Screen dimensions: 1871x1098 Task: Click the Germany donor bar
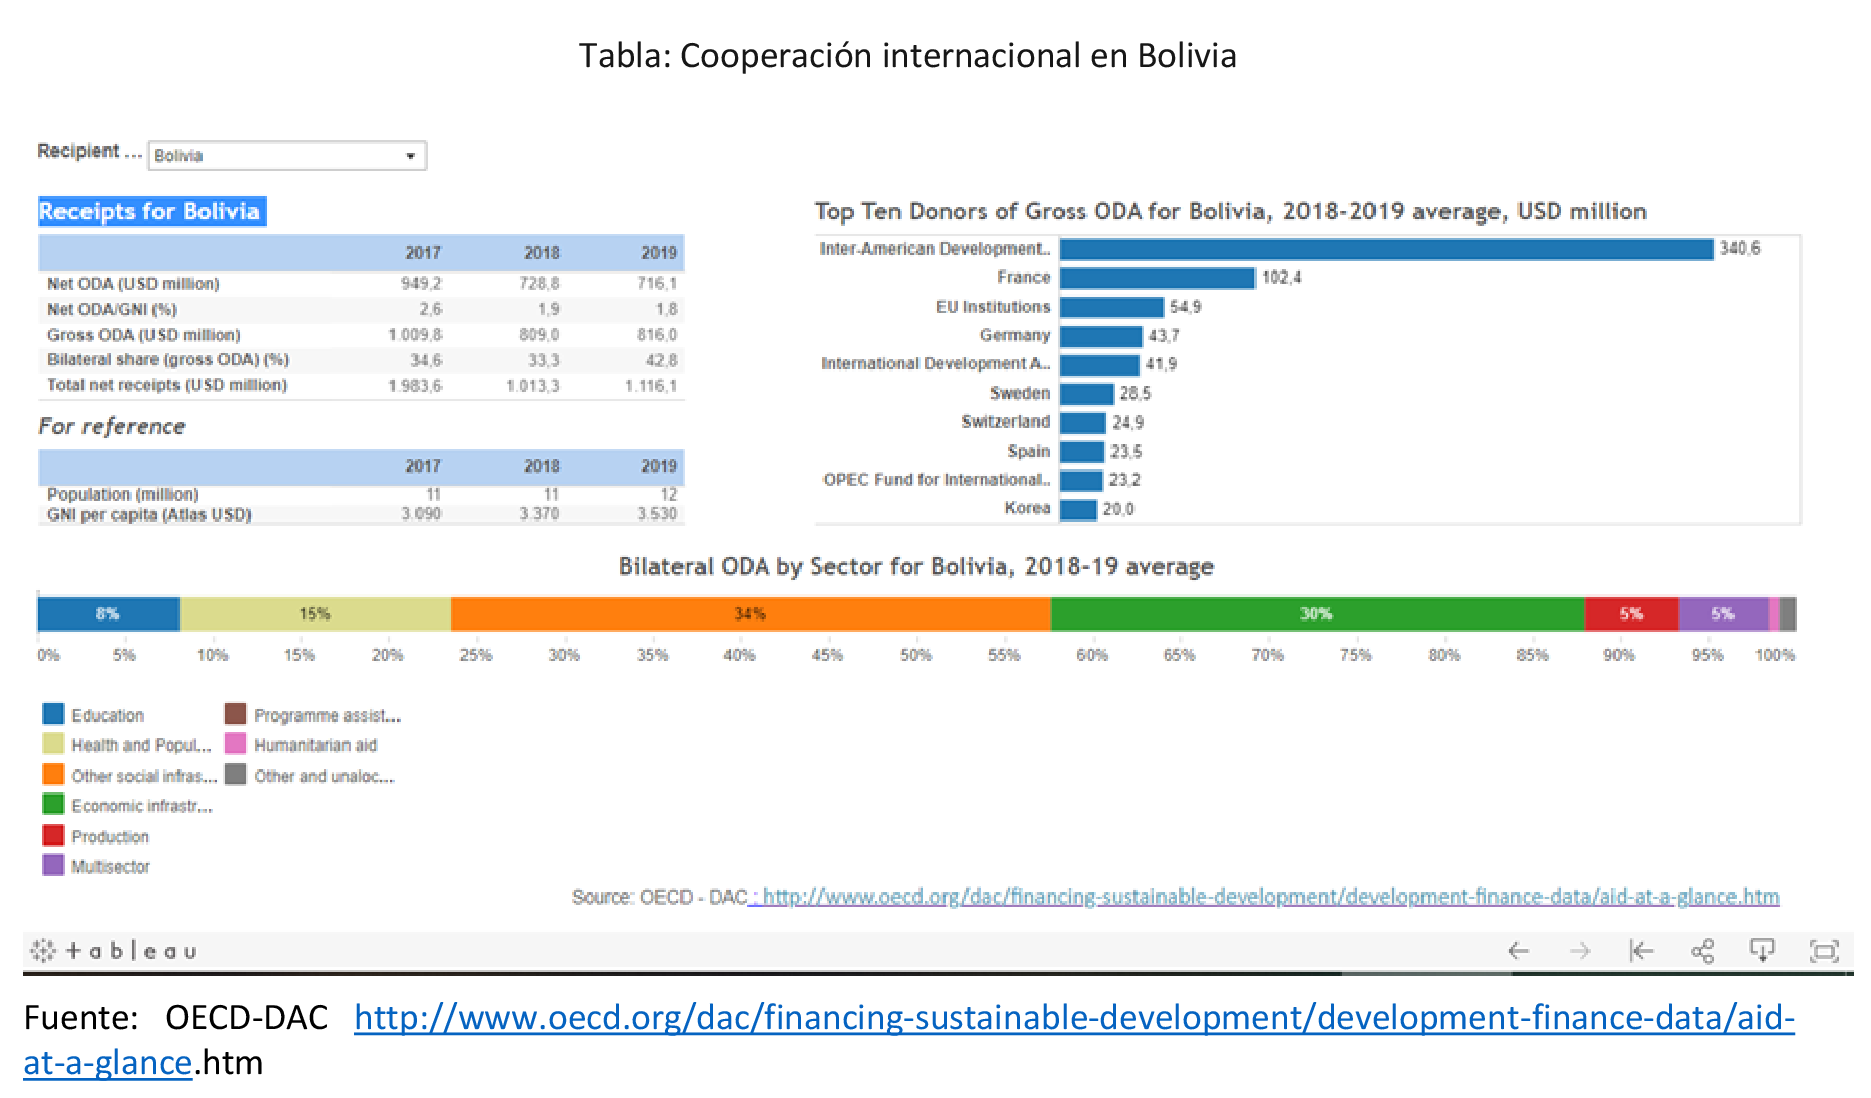[x=1101, y=336]
